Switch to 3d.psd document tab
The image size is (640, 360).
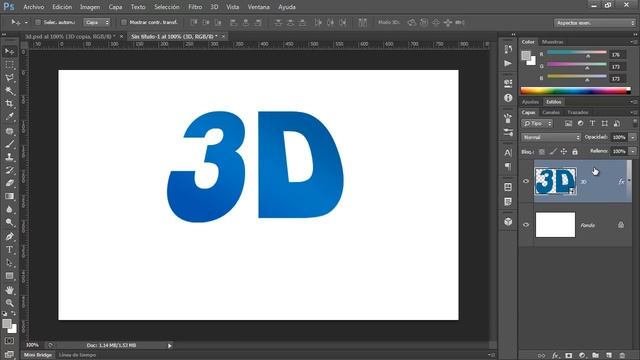coord(70,36)
